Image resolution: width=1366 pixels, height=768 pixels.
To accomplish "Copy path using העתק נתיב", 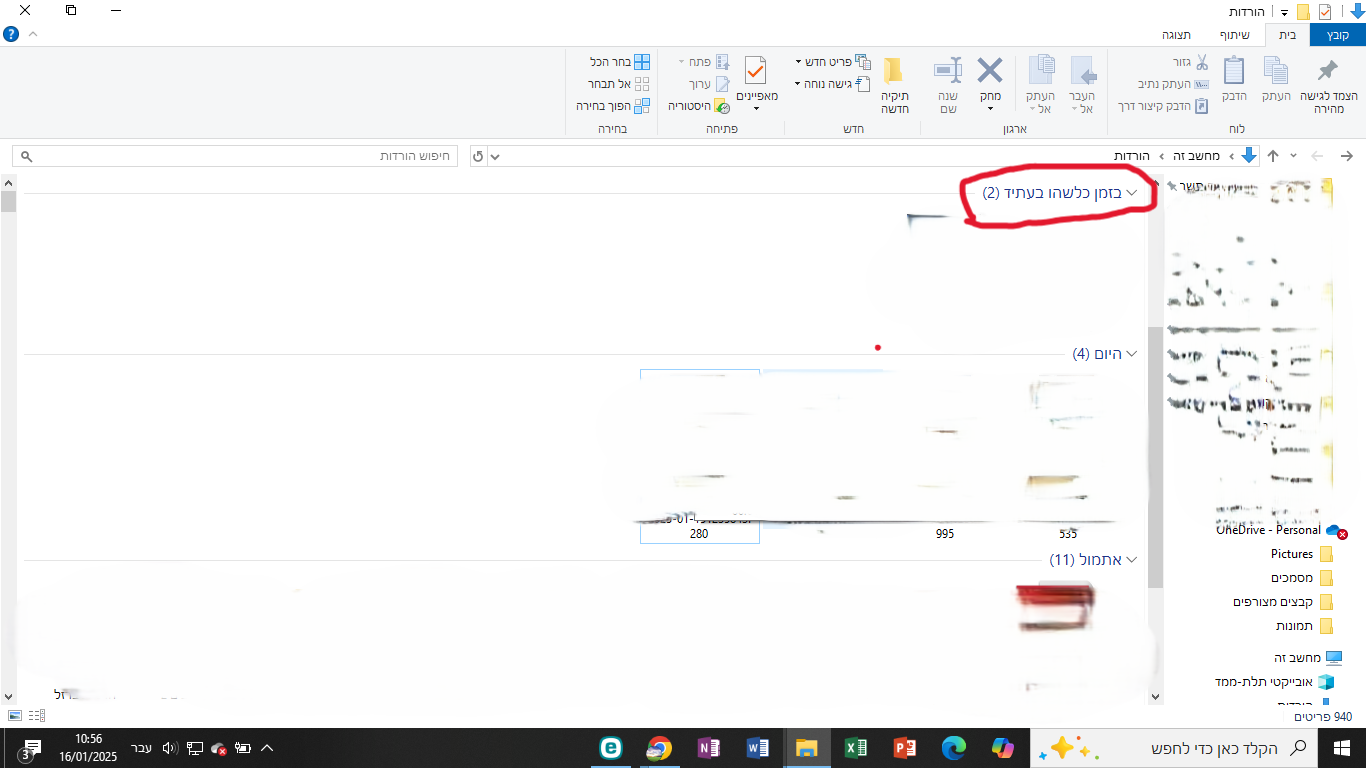I will coord(1174,84).
